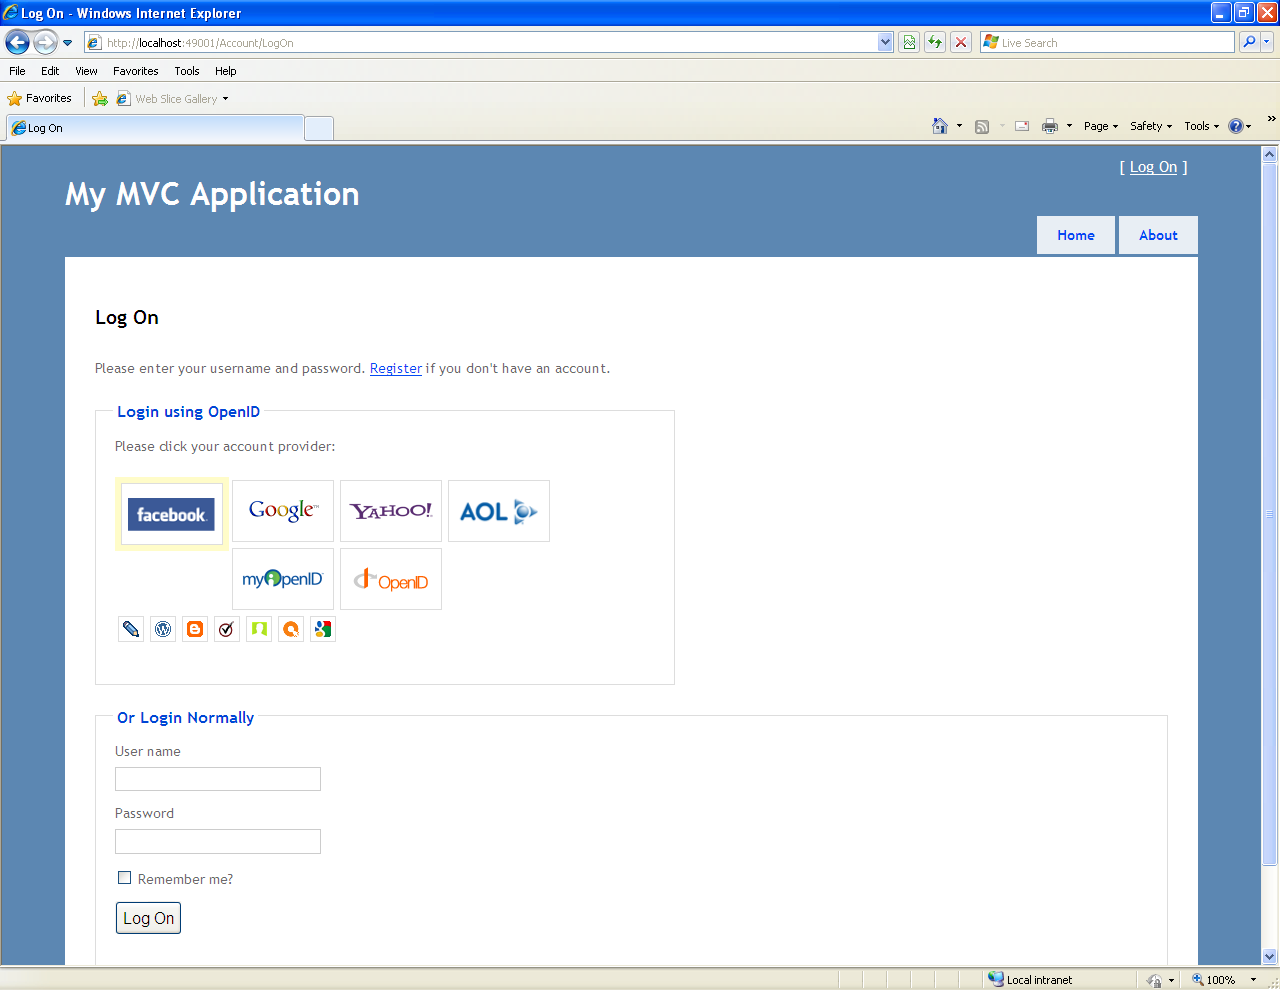Viewport: 1280px width, 990px height.
Task: Click the Live Search magnifier button
Action: [1249, 42]
